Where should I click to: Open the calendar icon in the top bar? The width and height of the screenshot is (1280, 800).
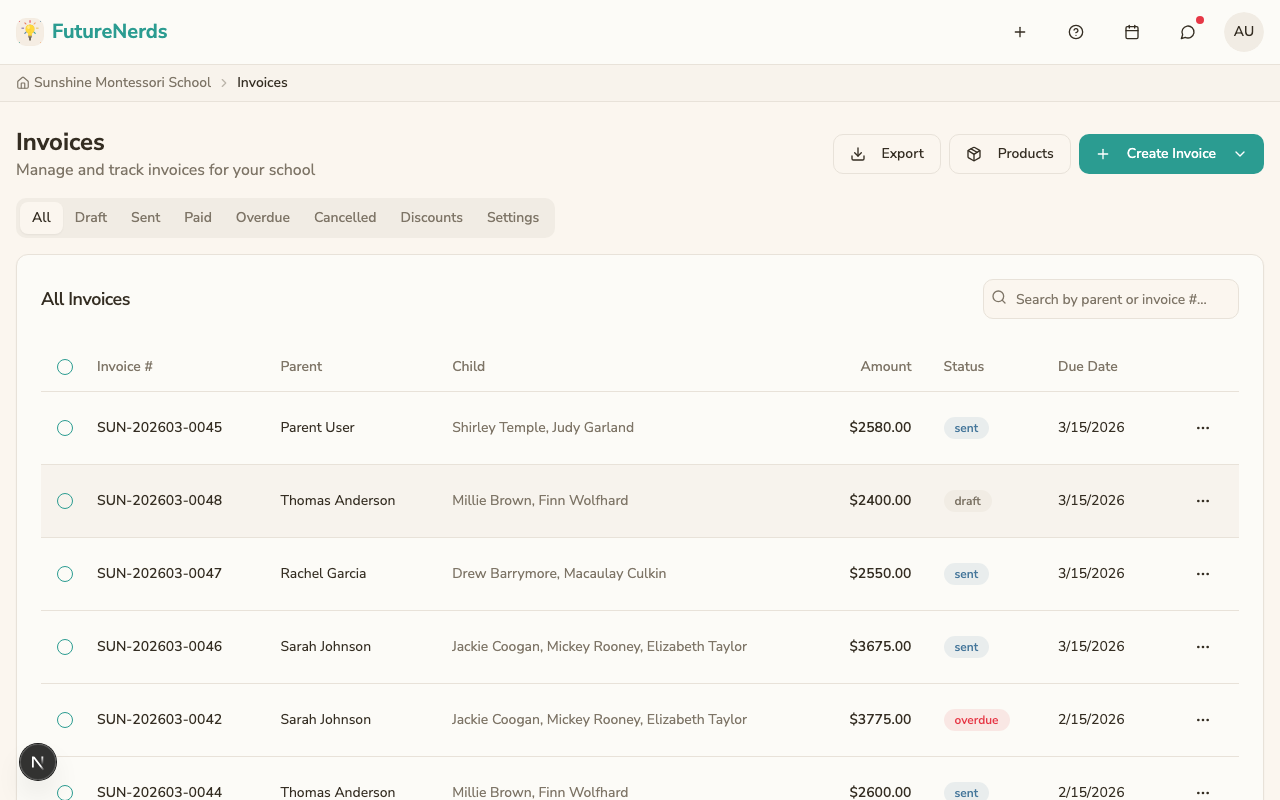(1132, 31)
